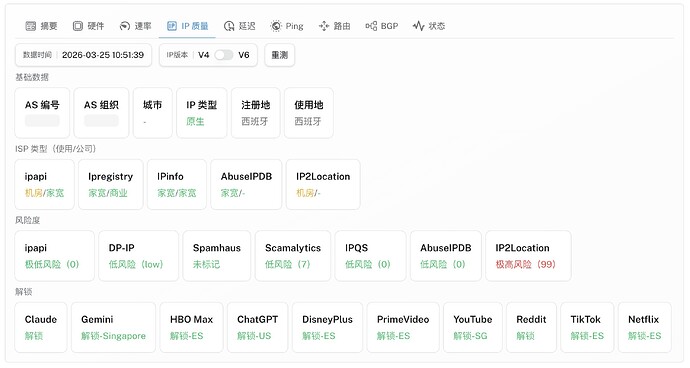This screenshot has height=368, width=690.
Task: Click the PrimeVideo 解锁-ES card
Action: click(403, 327)
